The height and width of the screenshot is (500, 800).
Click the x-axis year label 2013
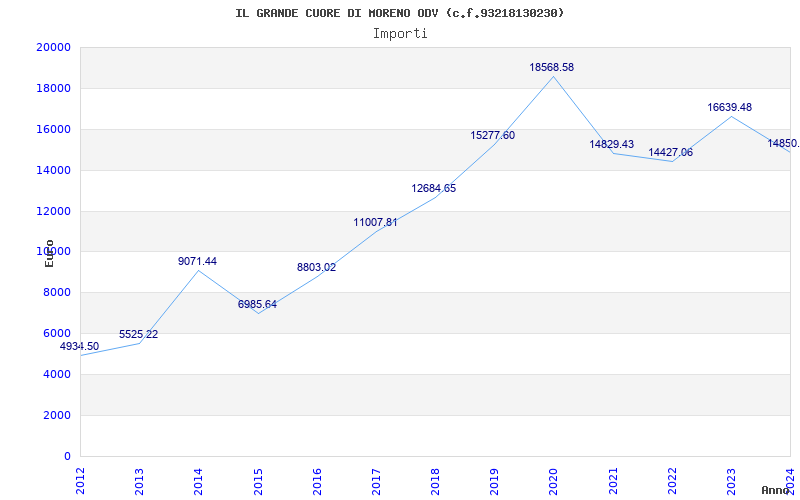pos(139,481)
